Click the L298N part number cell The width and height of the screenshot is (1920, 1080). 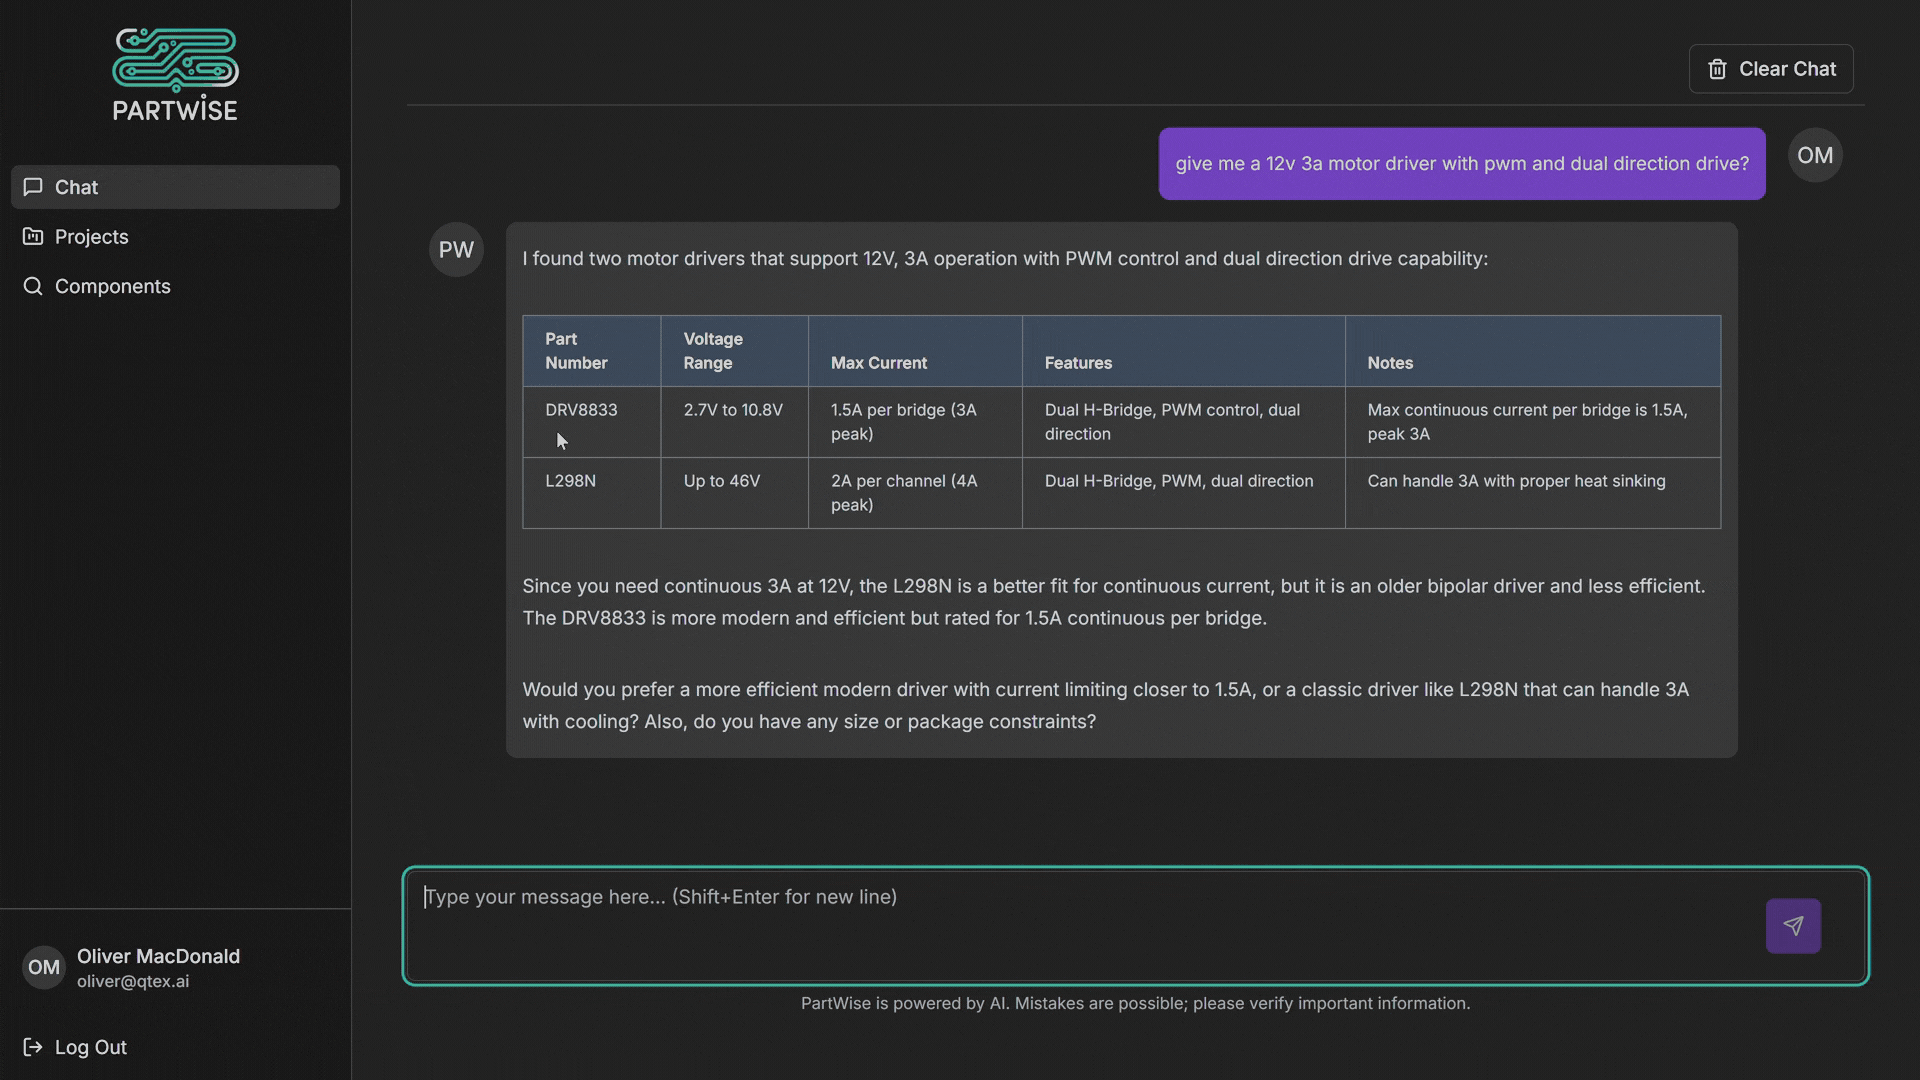pyautogui.click(x=591, y=493)
